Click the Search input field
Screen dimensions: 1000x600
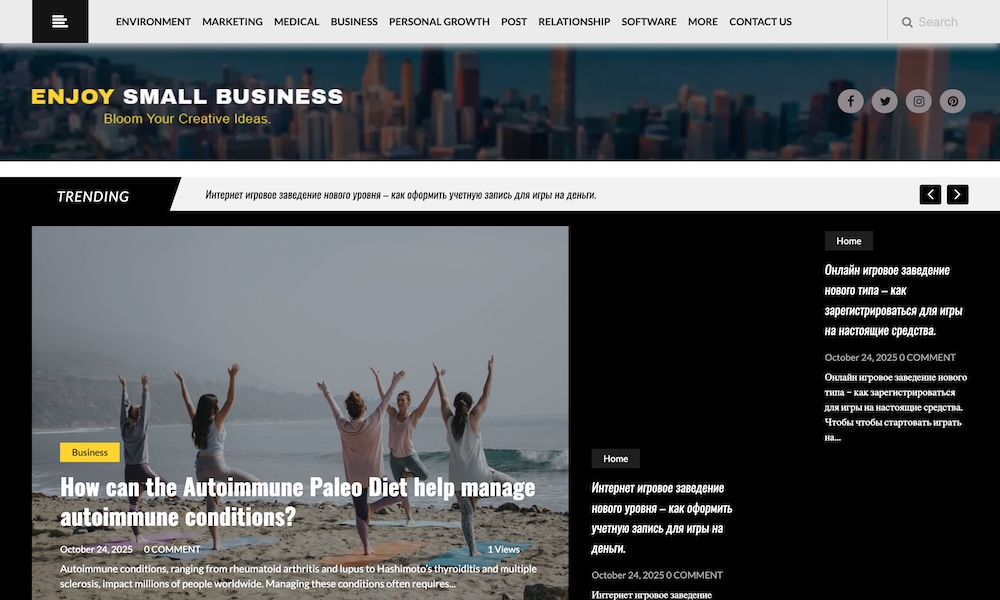(x=944, y=22)
